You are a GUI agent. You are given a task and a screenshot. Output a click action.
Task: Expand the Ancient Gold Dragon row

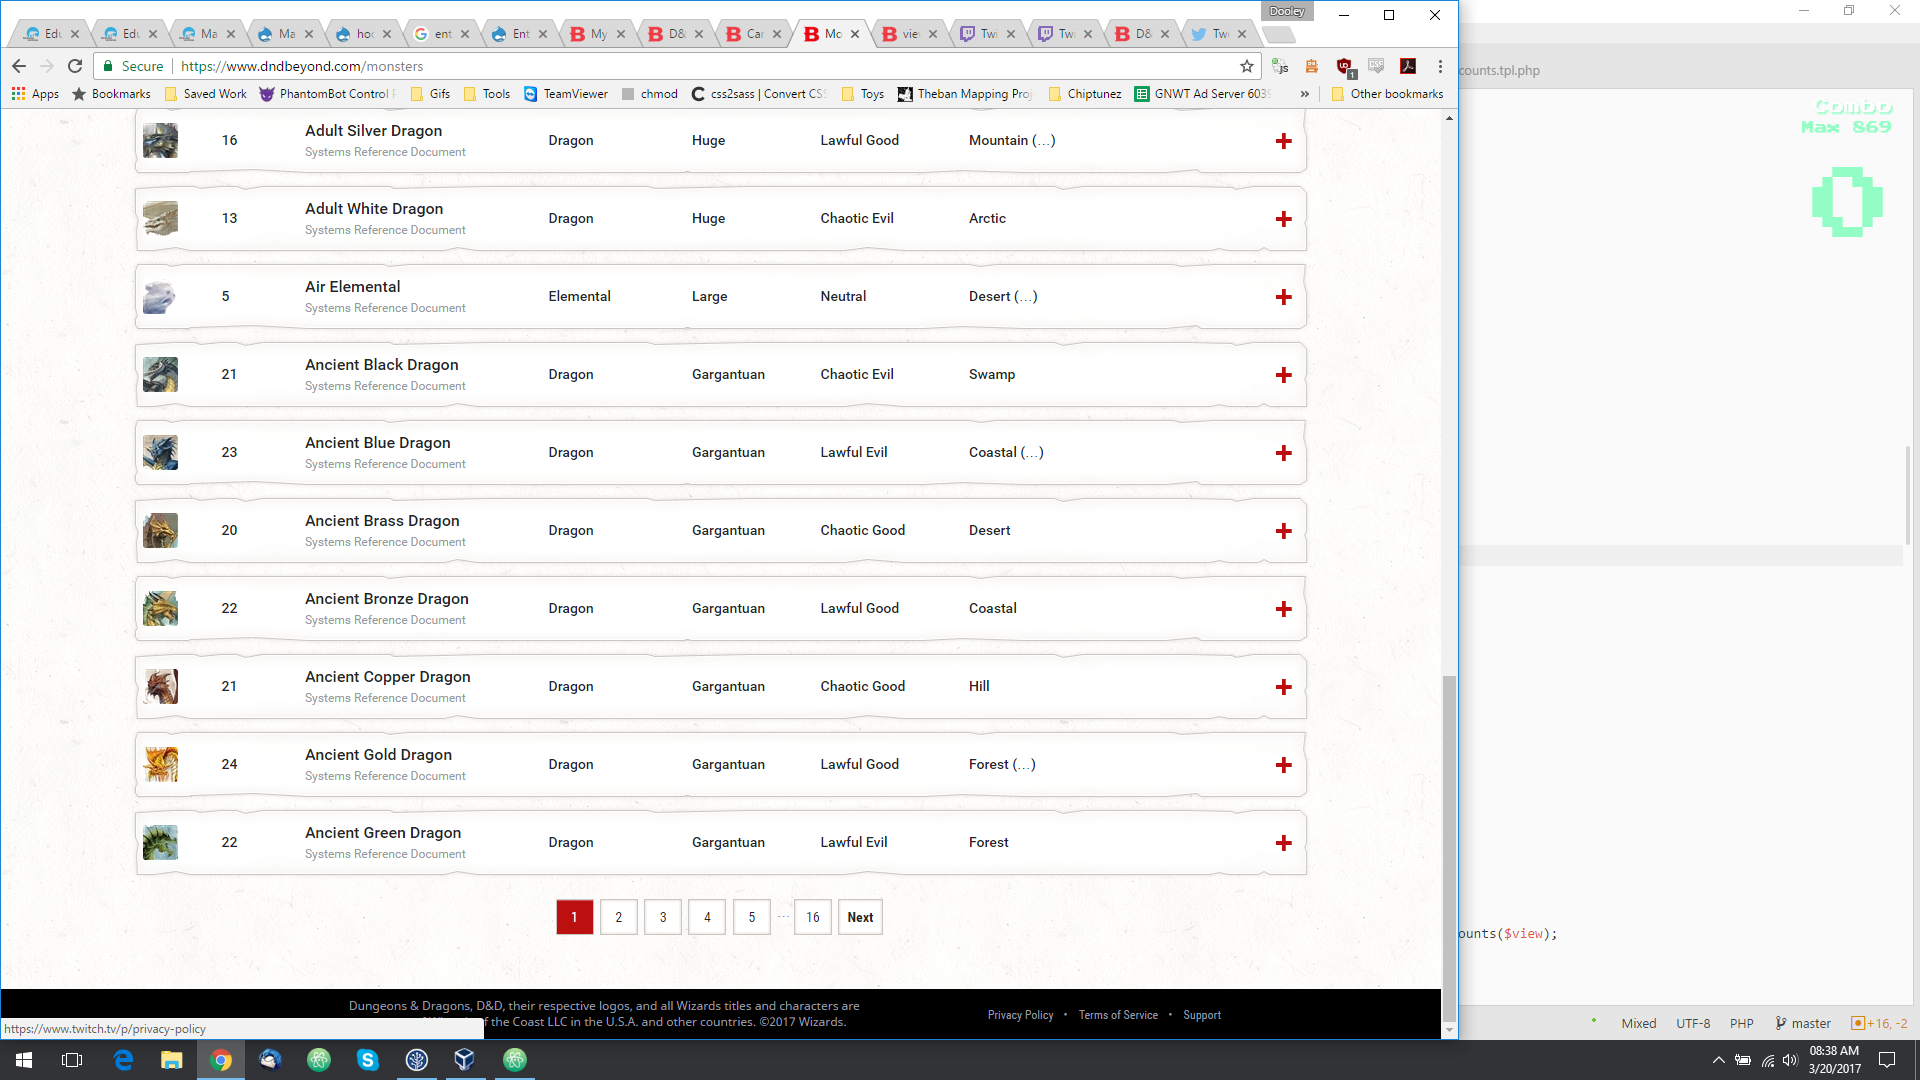point(1284,765)
